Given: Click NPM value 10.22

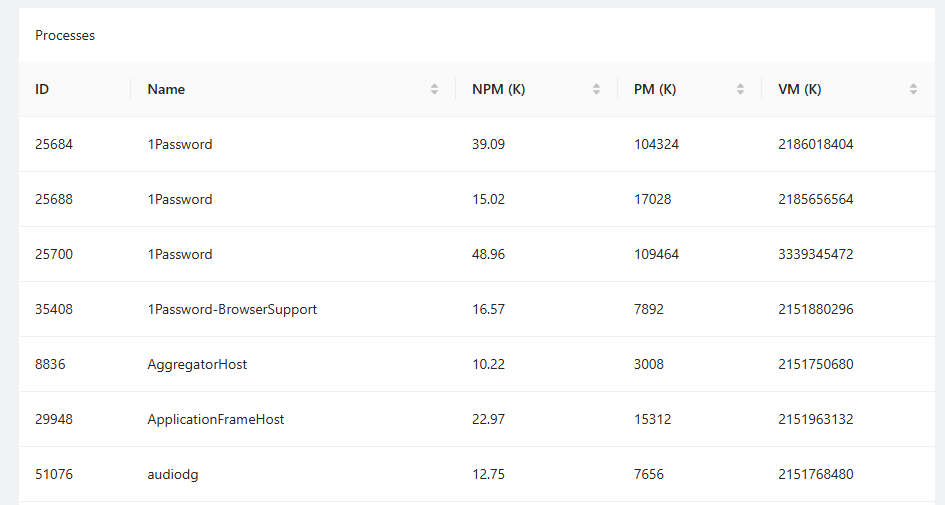Looking at the screenshot, I should [x=488, y=364].
